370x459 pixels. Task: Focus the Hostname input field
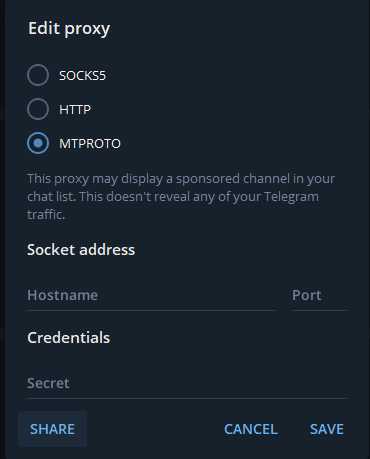click(151, 295)
